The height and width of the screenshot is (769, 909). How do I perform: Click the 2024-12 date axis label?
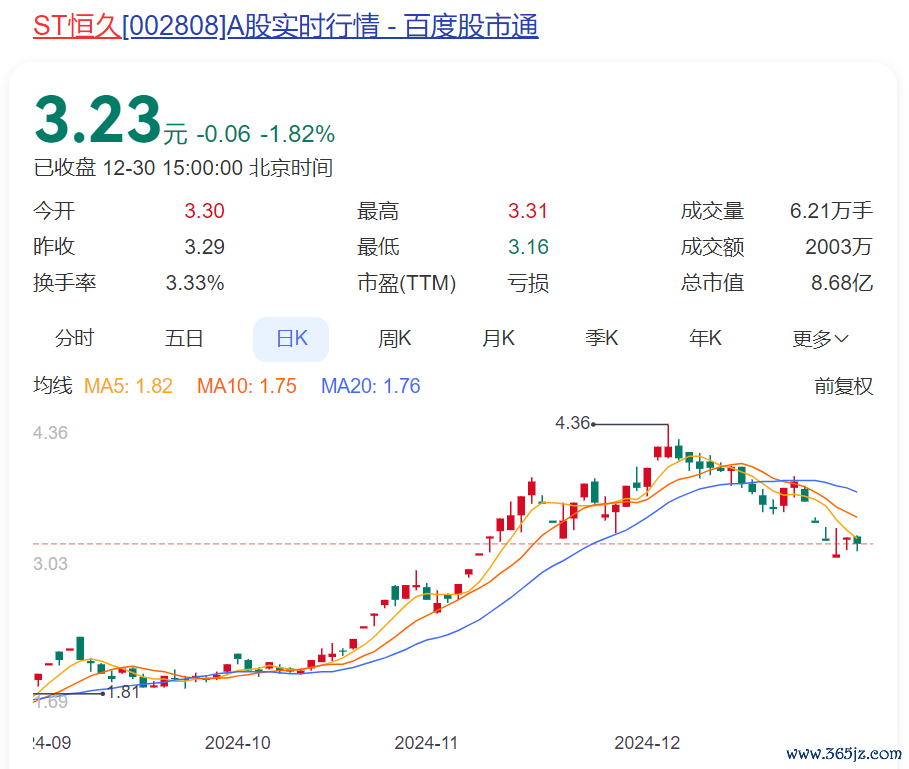pos(647,743)
